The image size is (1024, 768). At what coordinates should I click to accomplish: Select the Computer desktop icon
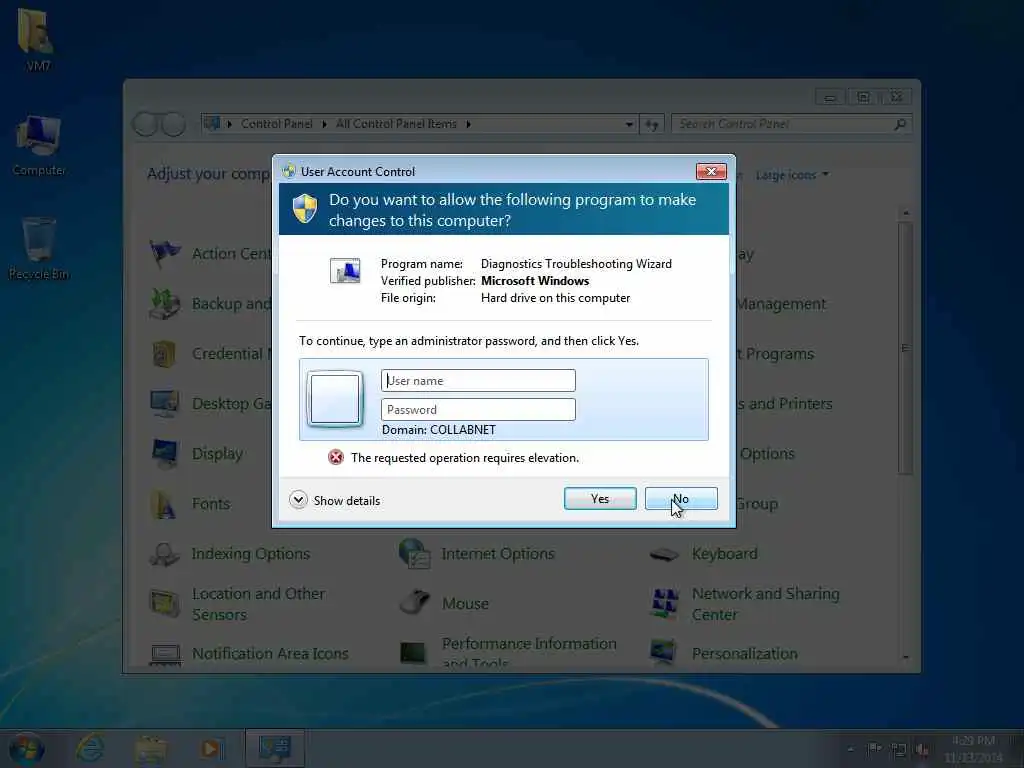[x=39, y=146]
